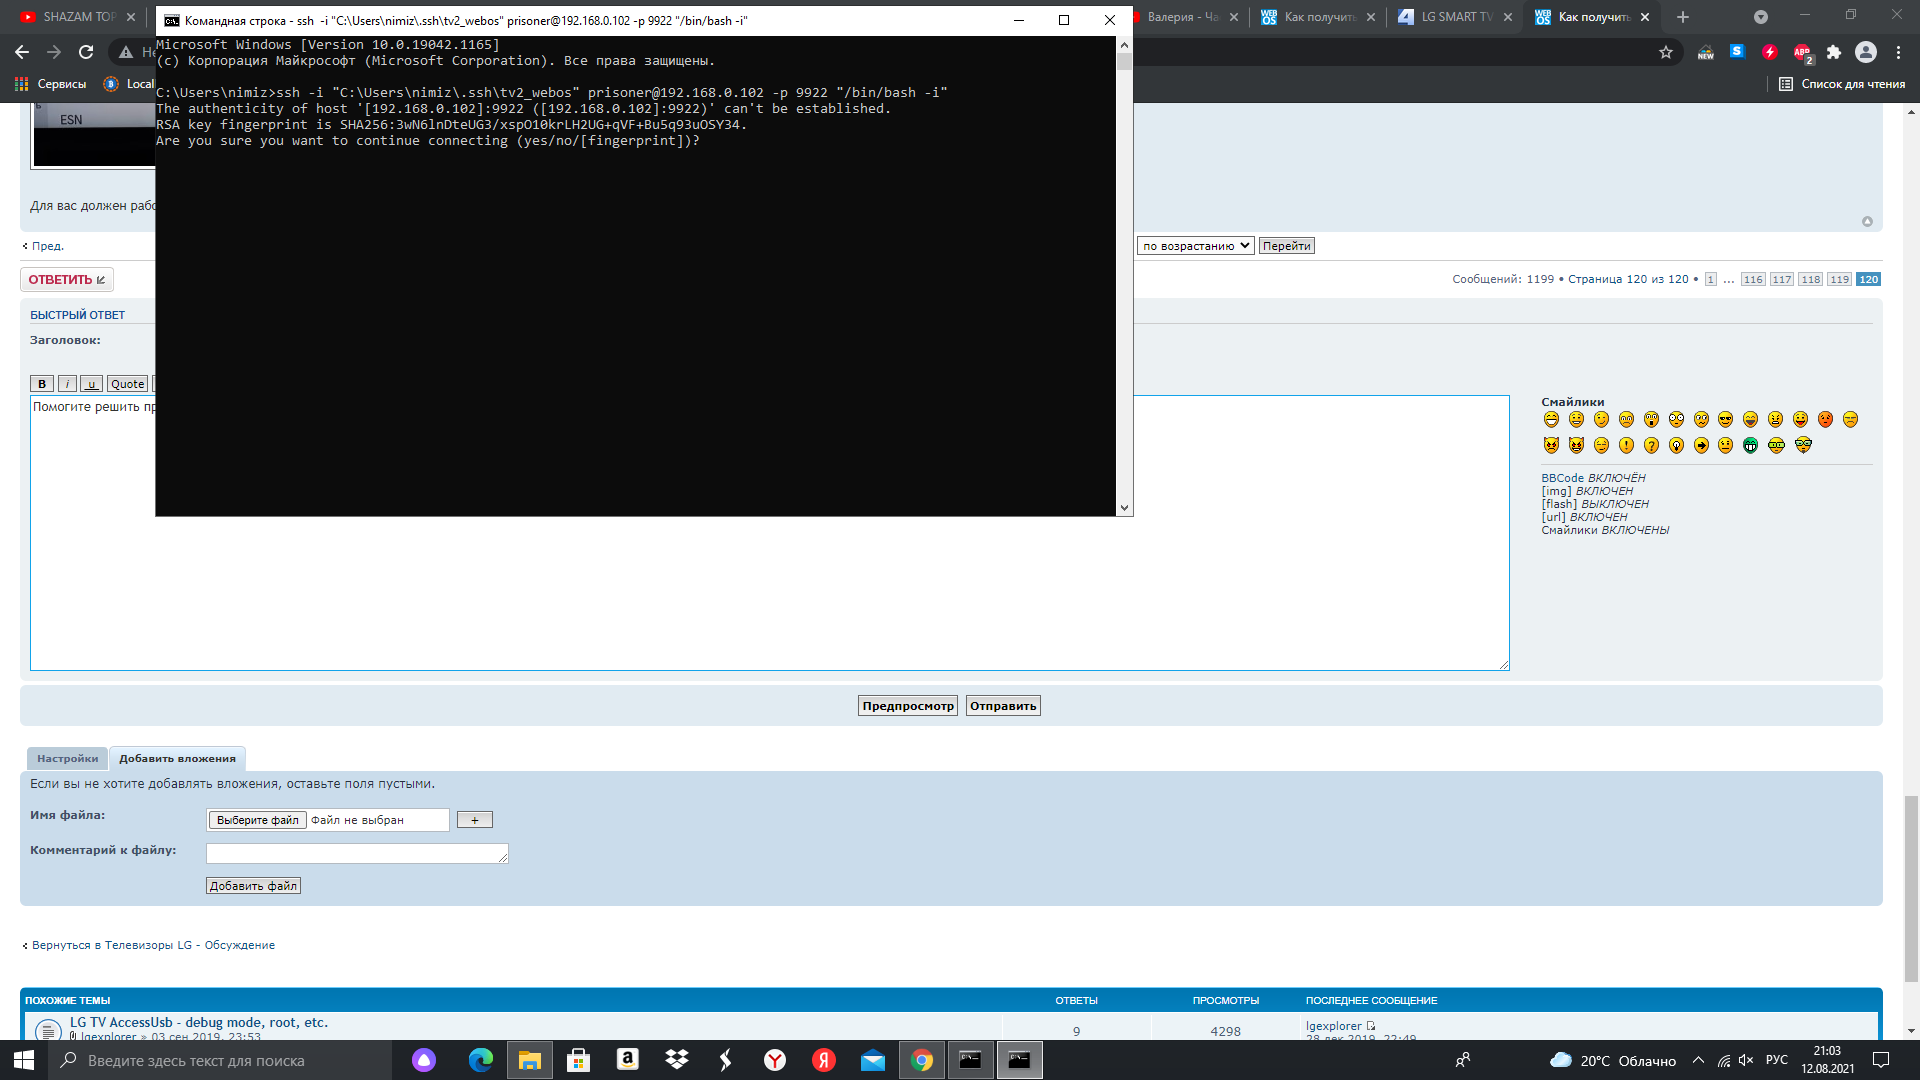Click the bookmark star icon in address bar
This screenshot has width=1920, height=1080.
pyautogui.click(x=1666, y=52)
